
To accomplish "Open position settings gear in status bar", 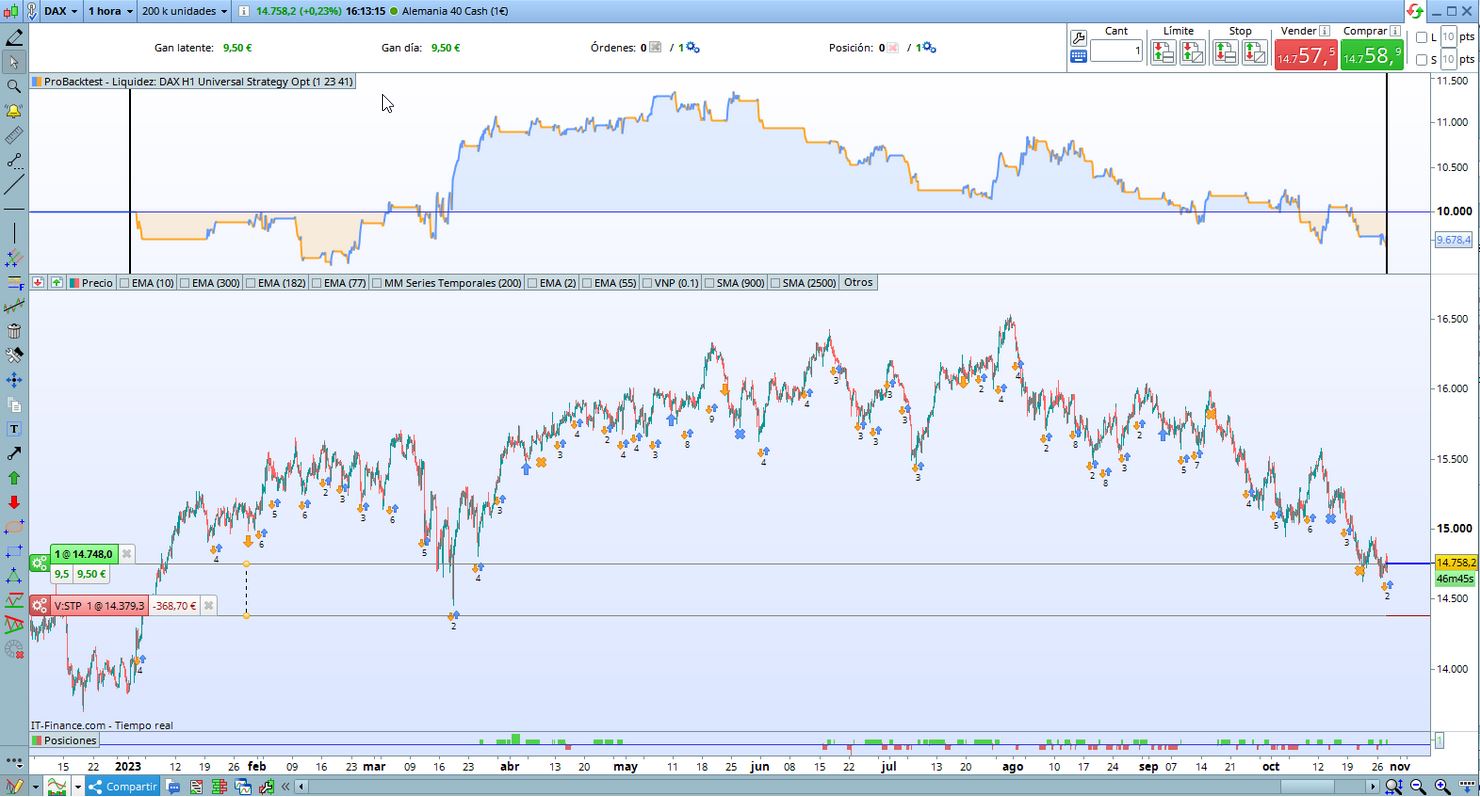I will pos(929,47).
